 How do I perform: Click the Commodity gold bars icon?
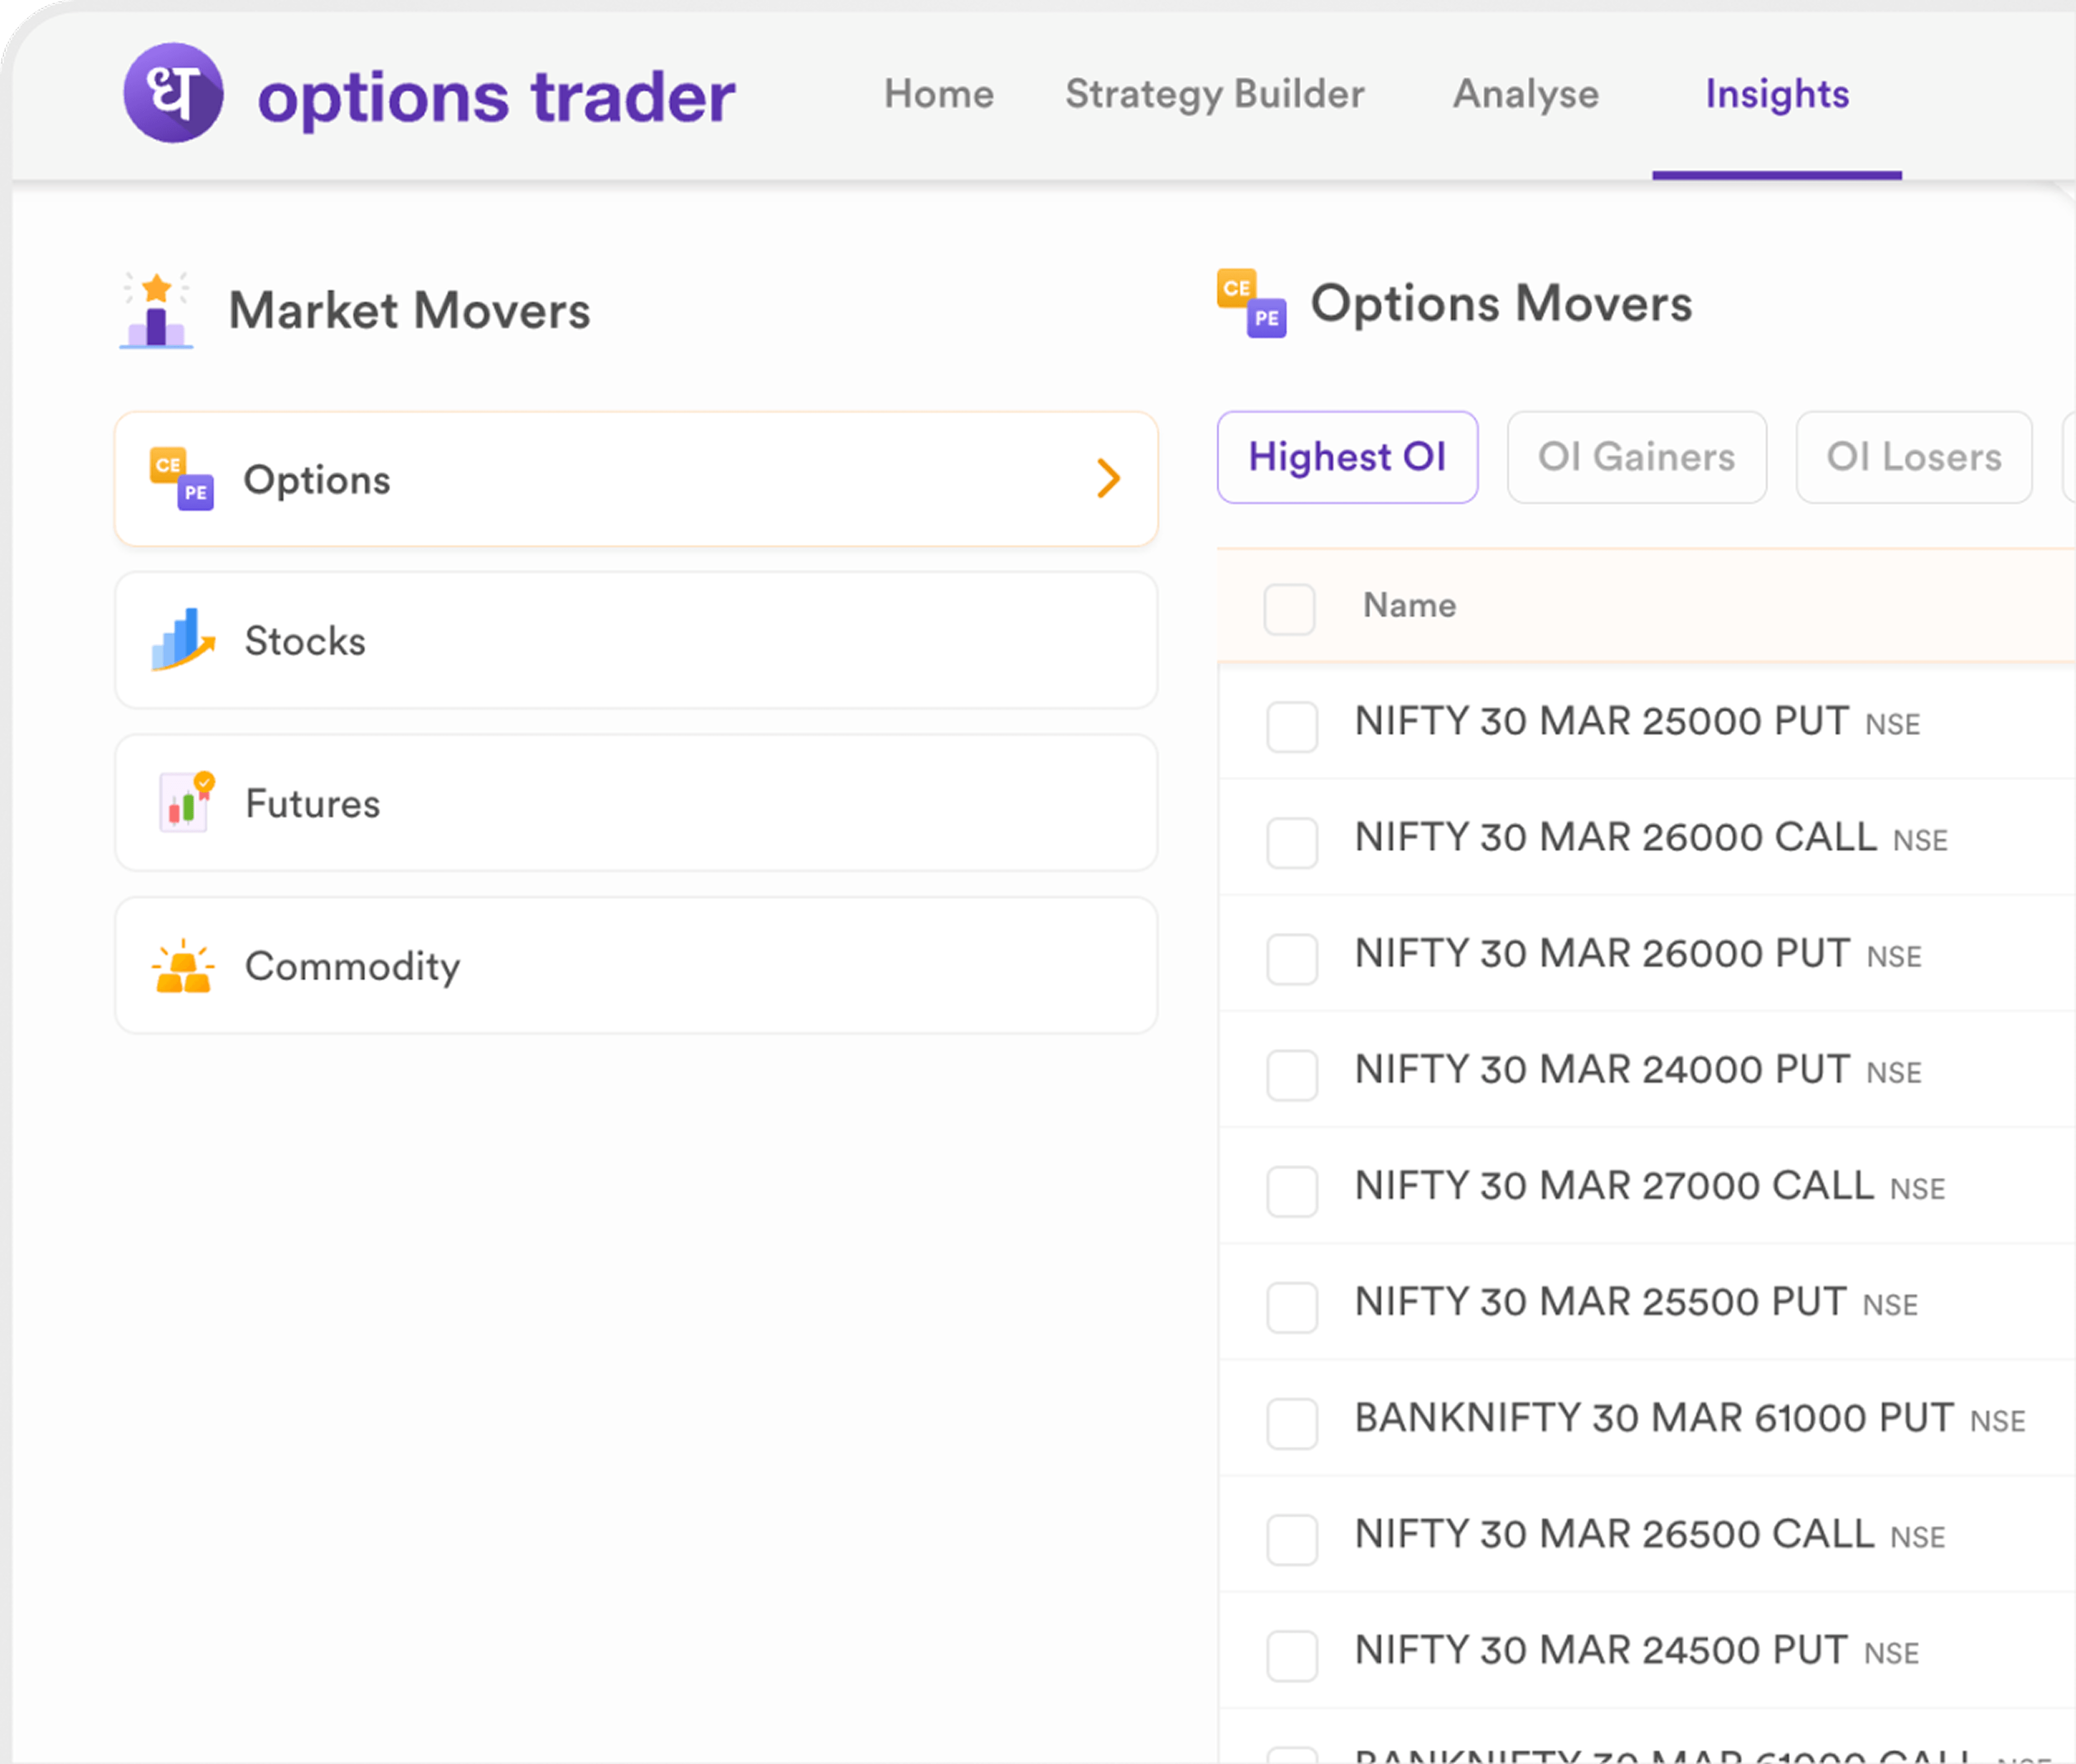tap(183, 966)
